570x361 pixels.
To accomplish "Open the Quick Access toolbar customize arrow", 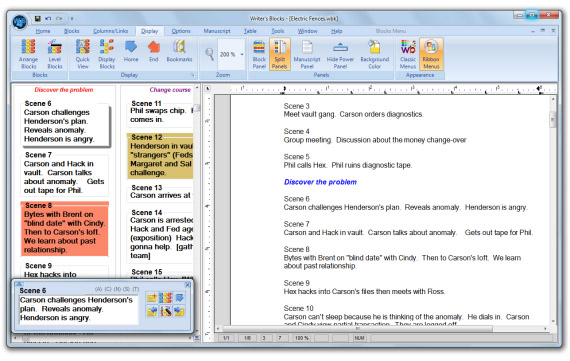I will tap(72, 18).
